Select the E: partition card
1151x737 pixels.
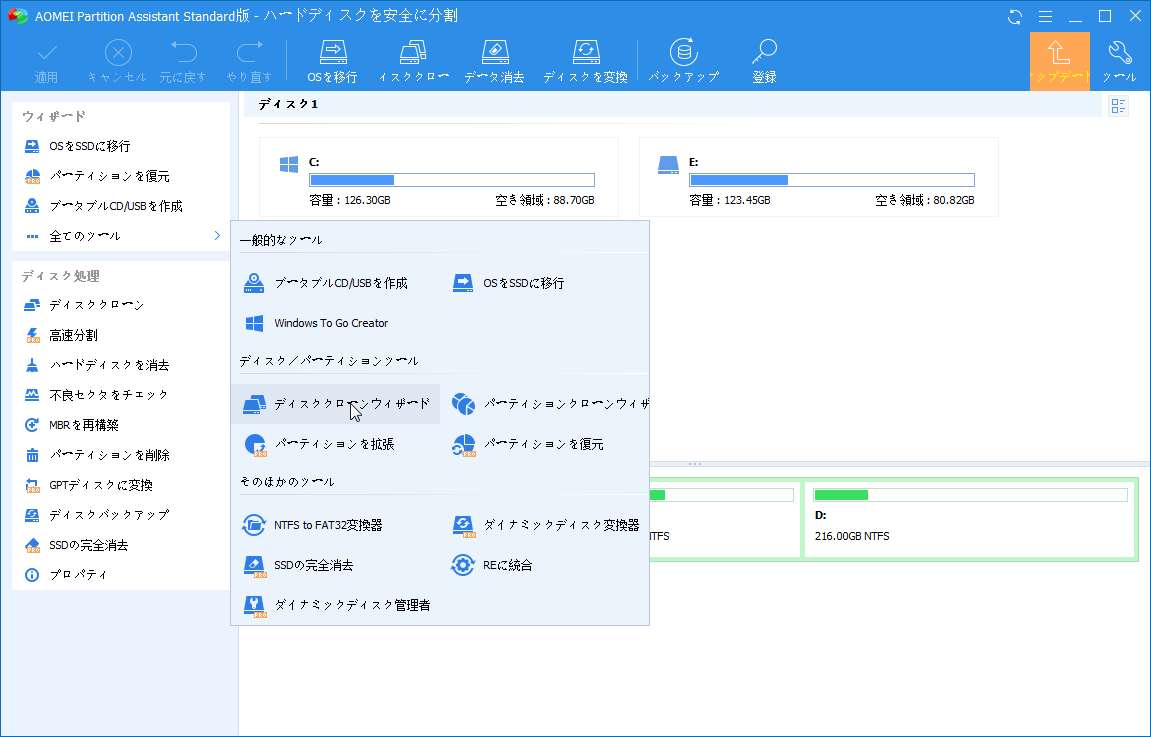click(818, 177)
